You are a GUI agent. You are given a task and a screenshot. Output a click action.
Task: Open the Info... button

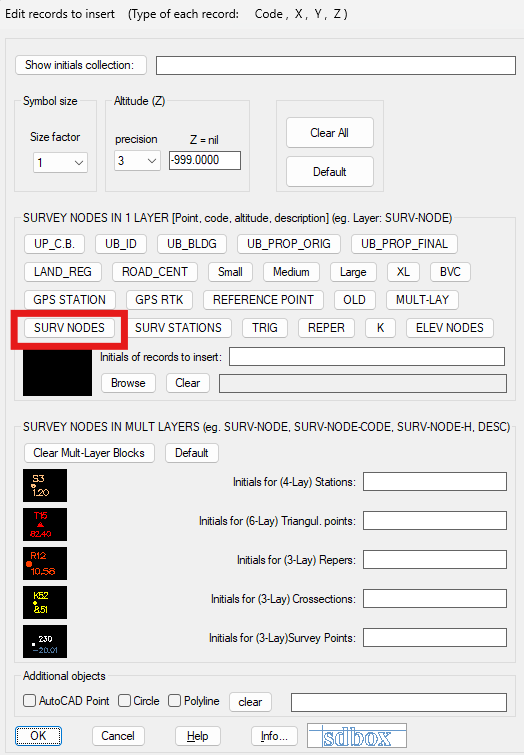pyautogui.click(x=274, y=736)
